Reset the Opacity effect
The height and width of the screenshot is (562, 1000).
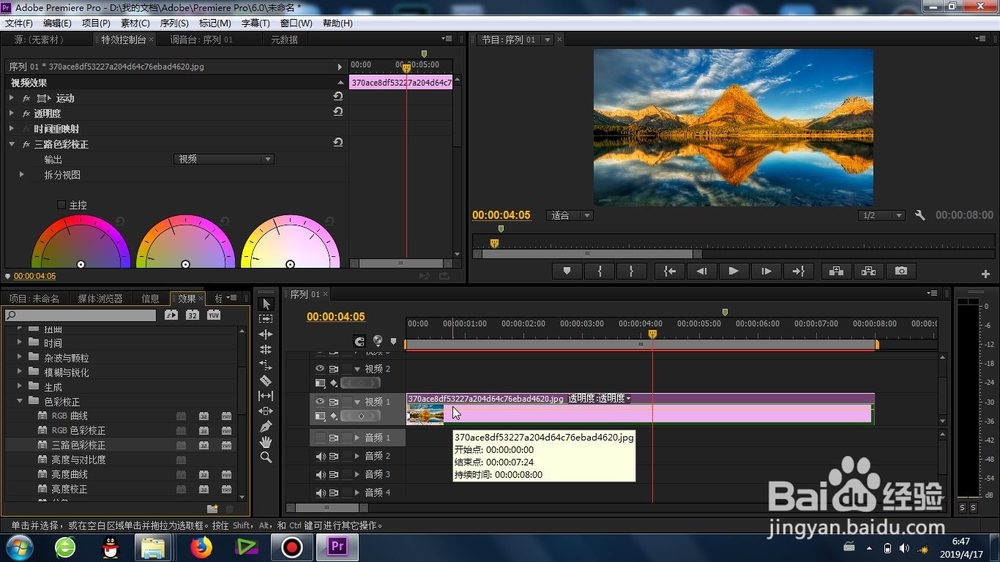pos(338,112)
